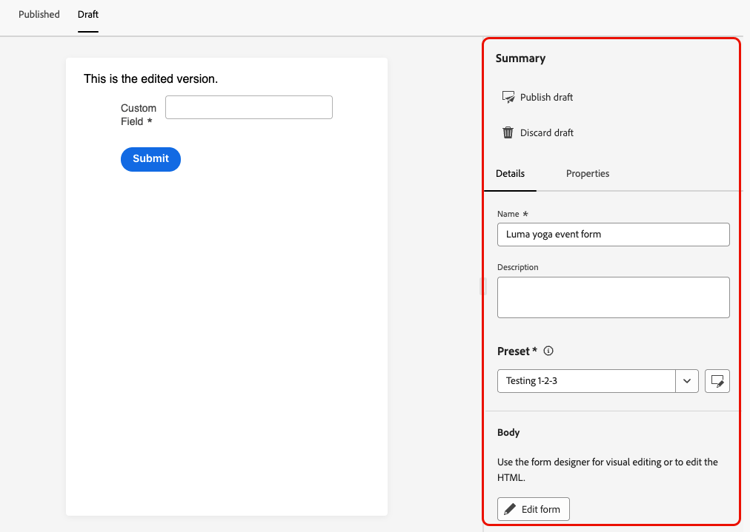750x532 pixels.
Task: Expand the Preset chevron arrow
Action: [x=687, y=381]
